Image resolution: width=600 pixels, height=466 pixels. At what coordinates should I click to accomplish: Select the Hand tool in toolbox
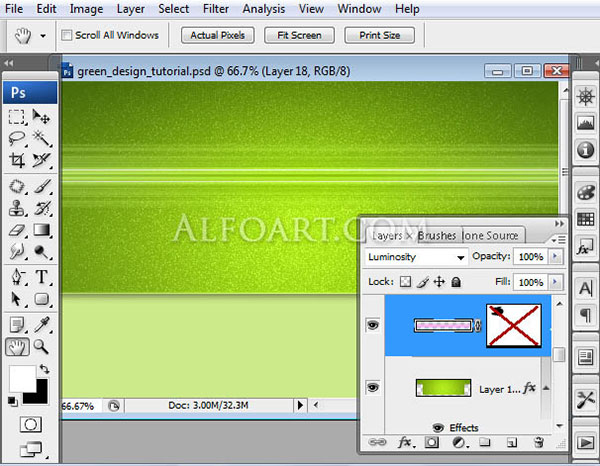pos(17,347)
